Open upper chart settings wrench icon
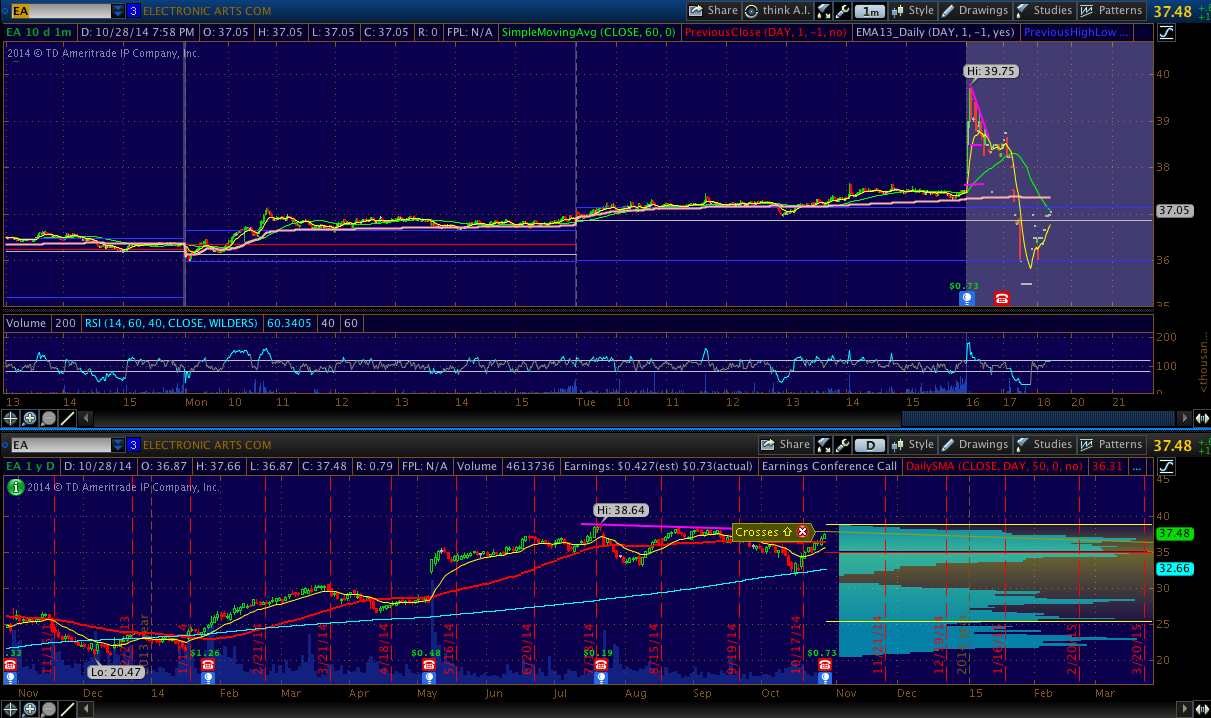 842,11
